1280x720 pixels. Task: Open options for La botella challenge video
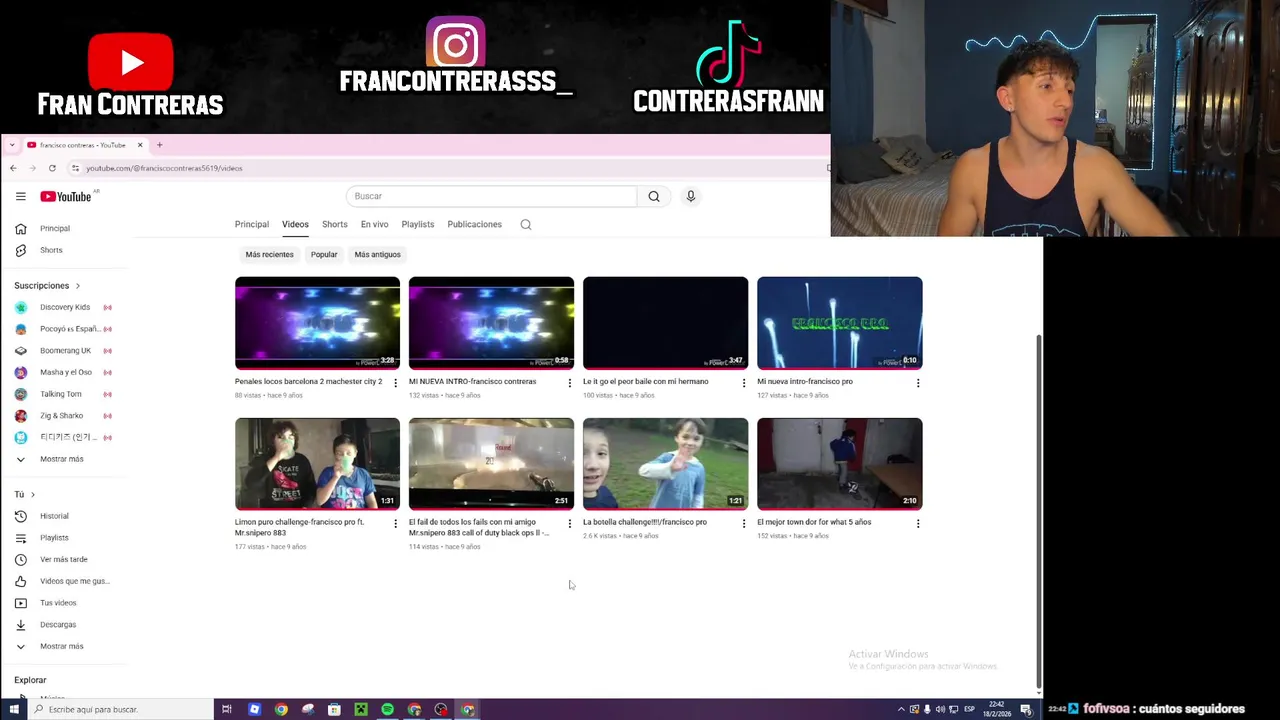coord(743,523)
